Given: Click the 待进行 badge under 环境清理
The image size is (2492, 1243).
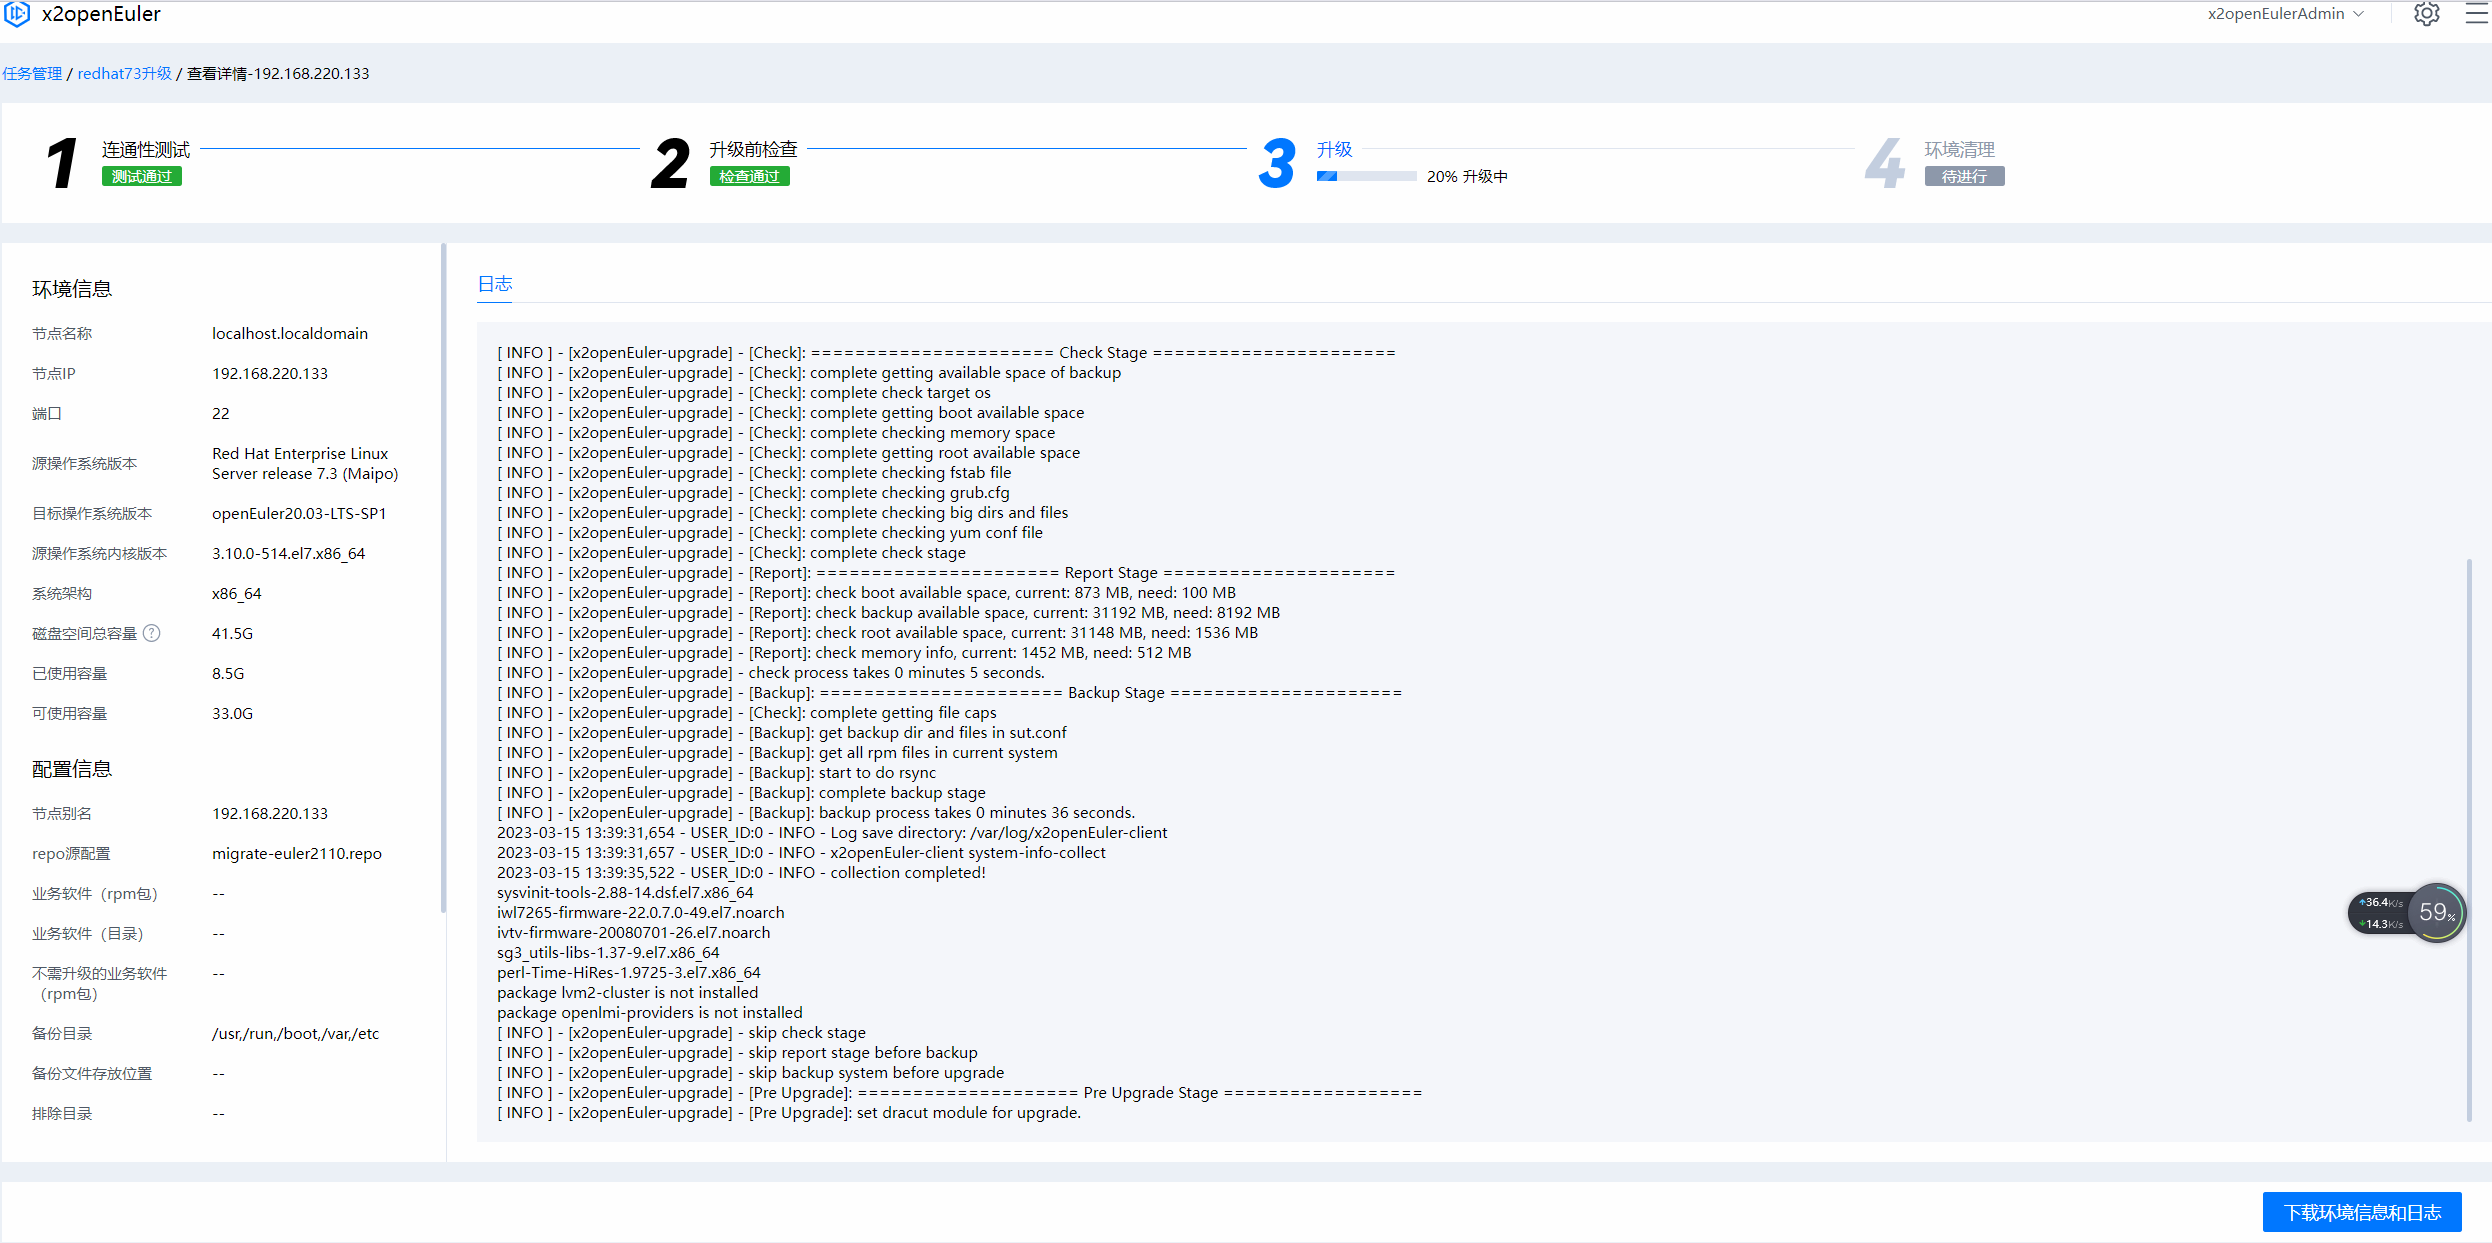Looking at the screenshot, I should [x=1964, y=176].
